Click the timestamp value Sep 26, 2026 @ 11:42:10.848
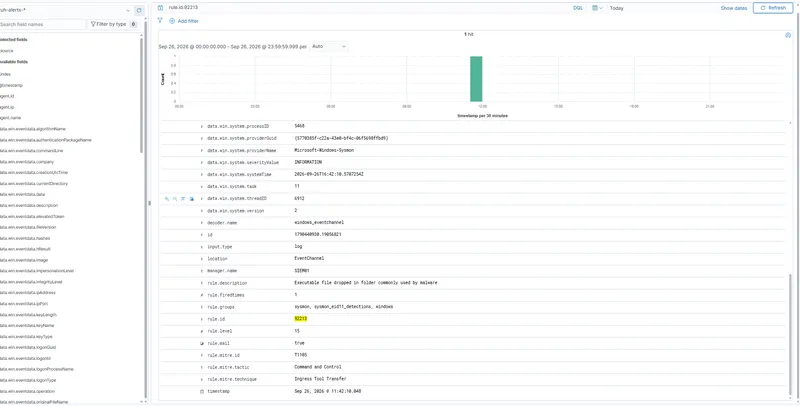 [328, 391]
